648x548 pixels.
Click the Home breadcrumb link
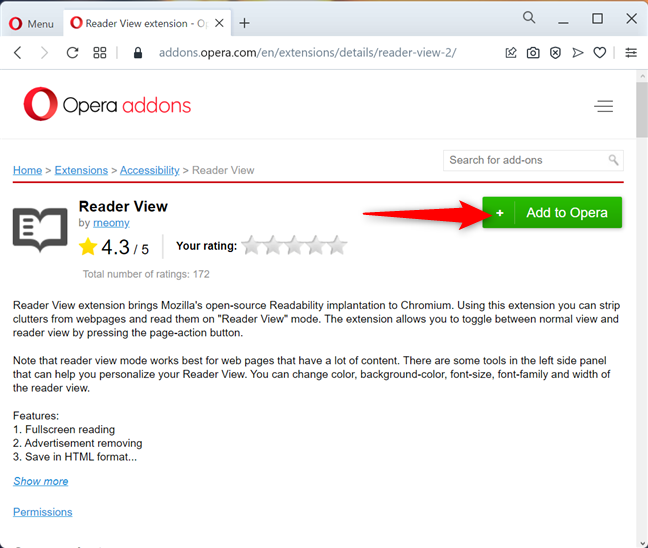click(x=27, y=170)
